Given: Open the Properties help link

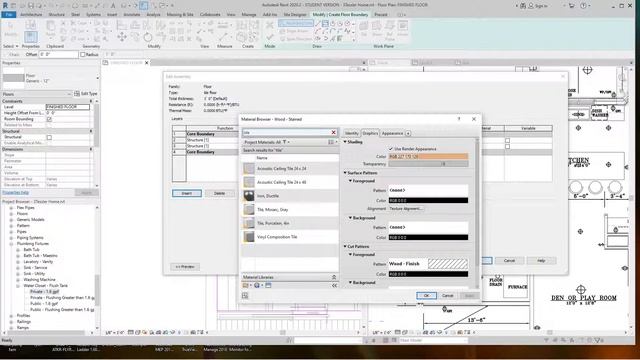Looking at the screenshot, I should [16, 192].
